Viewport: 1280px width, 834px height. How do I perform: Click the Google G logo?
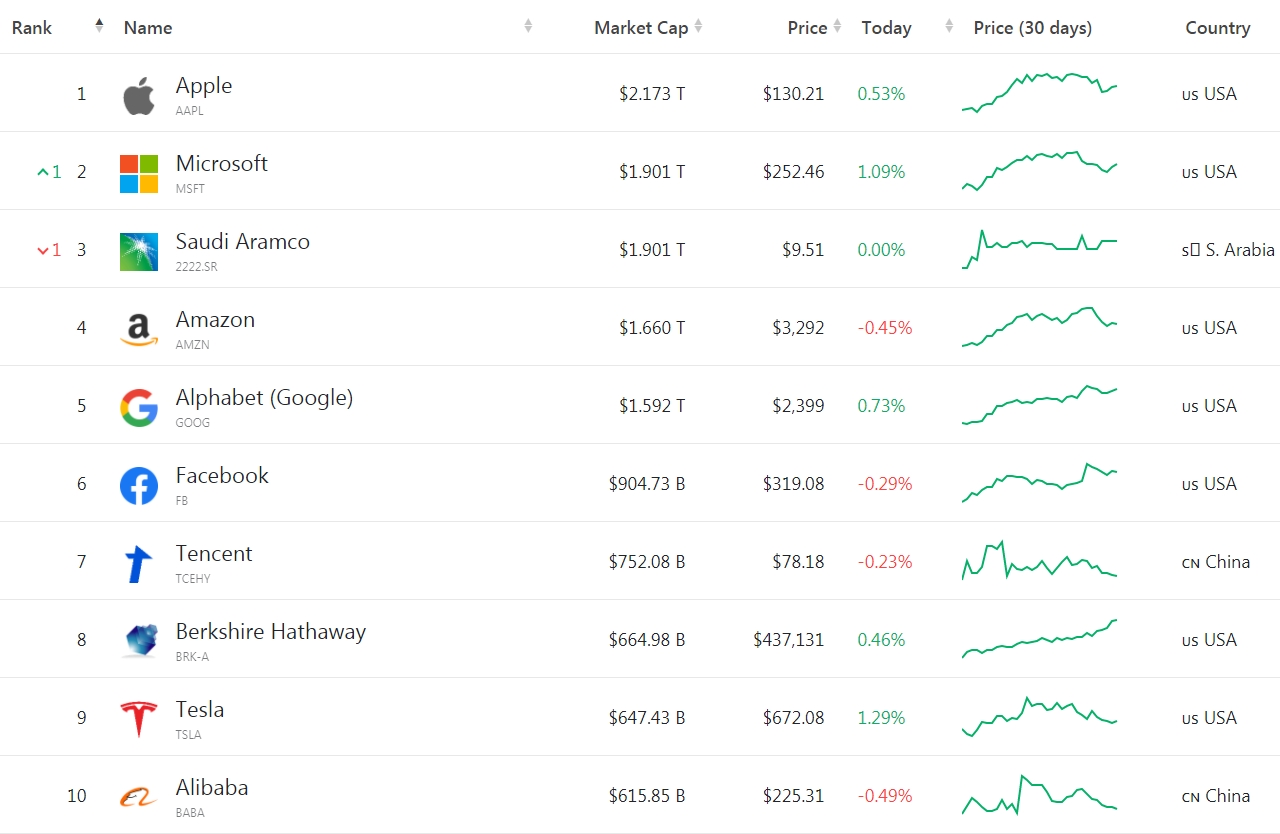(x=139, y=408)
